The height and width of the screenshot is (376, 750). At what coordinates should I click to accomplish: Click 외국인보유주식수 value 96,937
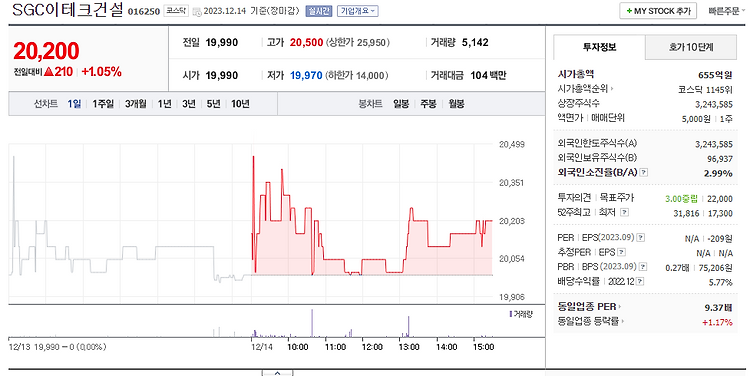(x=720, y=159)
